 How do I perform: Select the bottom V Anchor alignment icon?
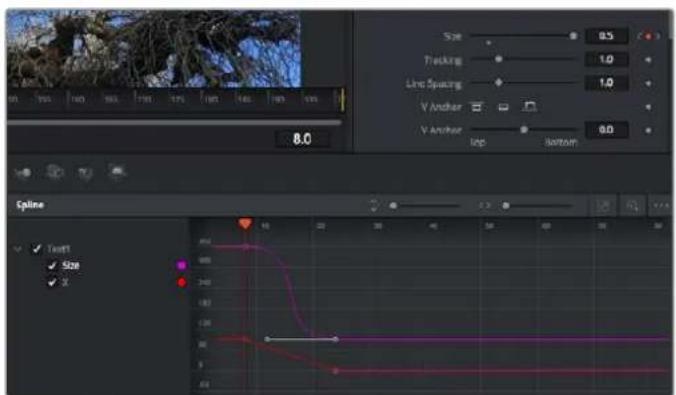(x=529, y=106)
